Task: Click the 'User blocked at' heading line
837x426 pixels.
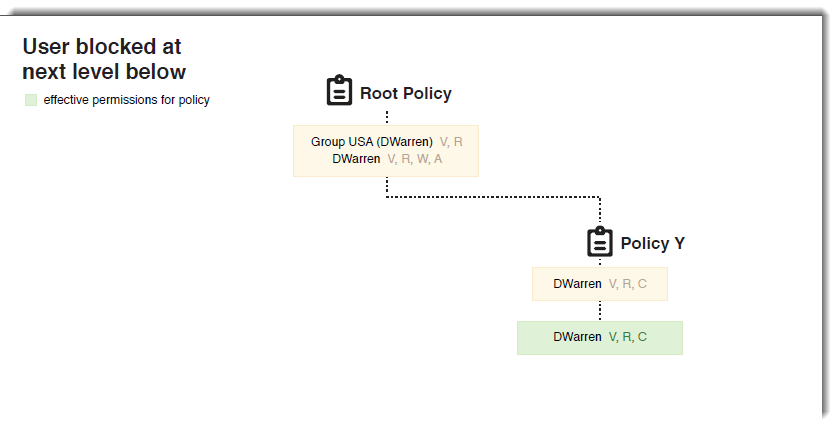Action: [102, 46]
